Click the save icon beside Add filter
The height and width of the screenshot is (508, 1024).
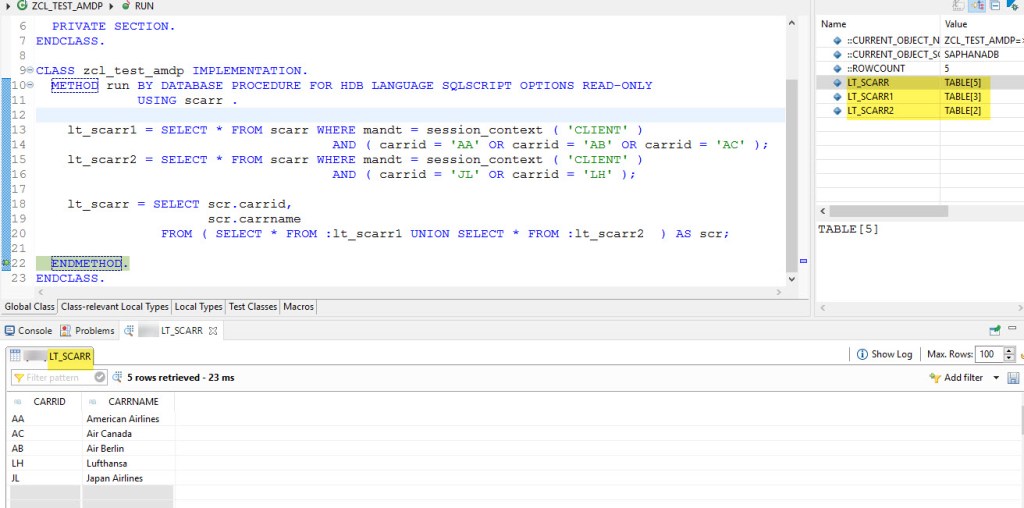[1013, 378]
